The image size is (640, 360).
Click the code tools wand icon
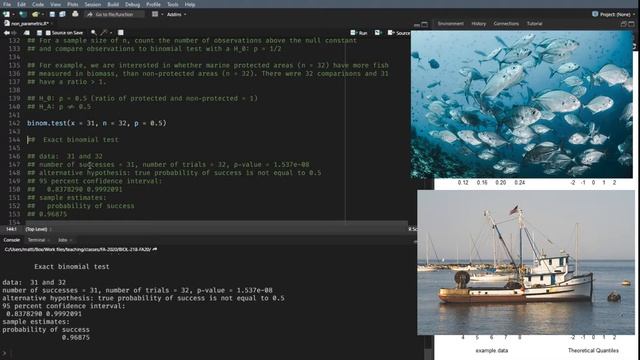point(104,33)
